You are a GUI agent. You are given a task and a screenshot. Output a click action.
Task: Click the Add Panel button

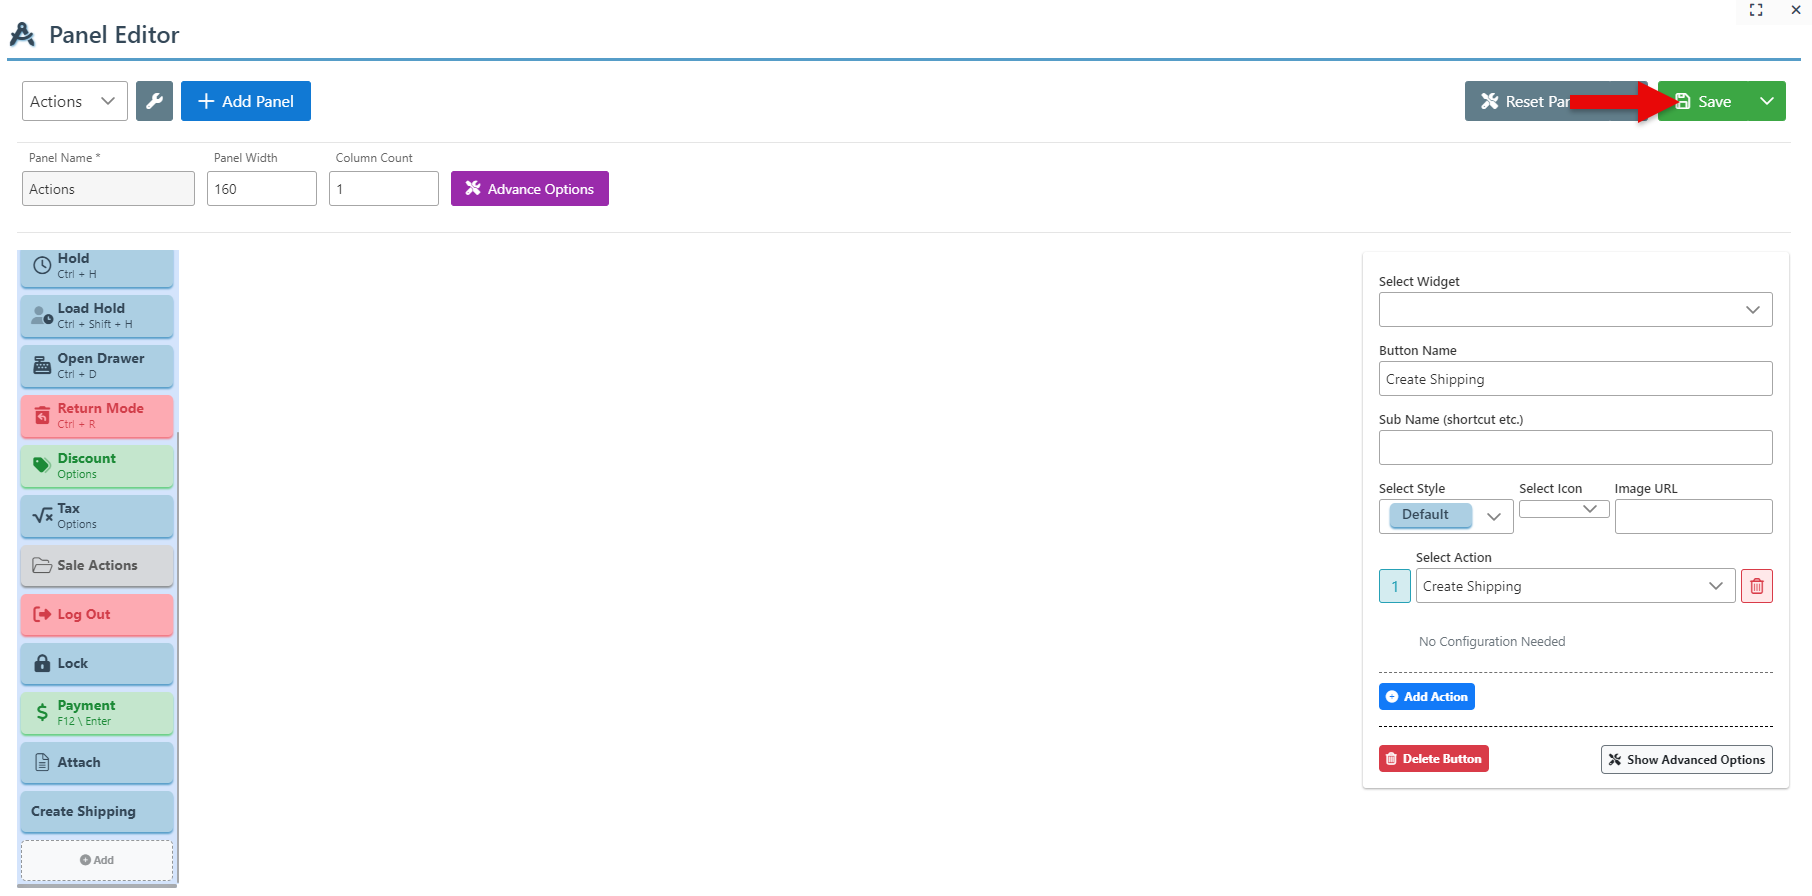tap(246, 101)
